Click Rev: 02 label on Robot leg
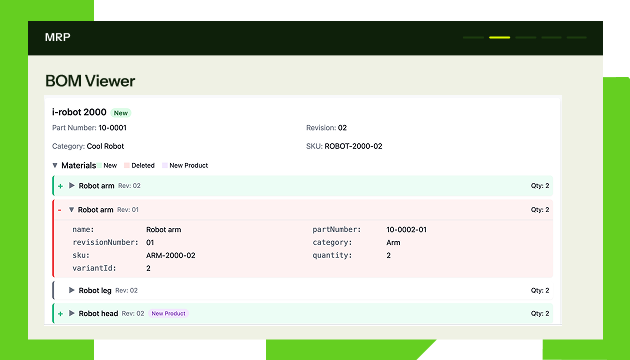The width and height of the screenshot is (630, 360). [x=127, y=290]
